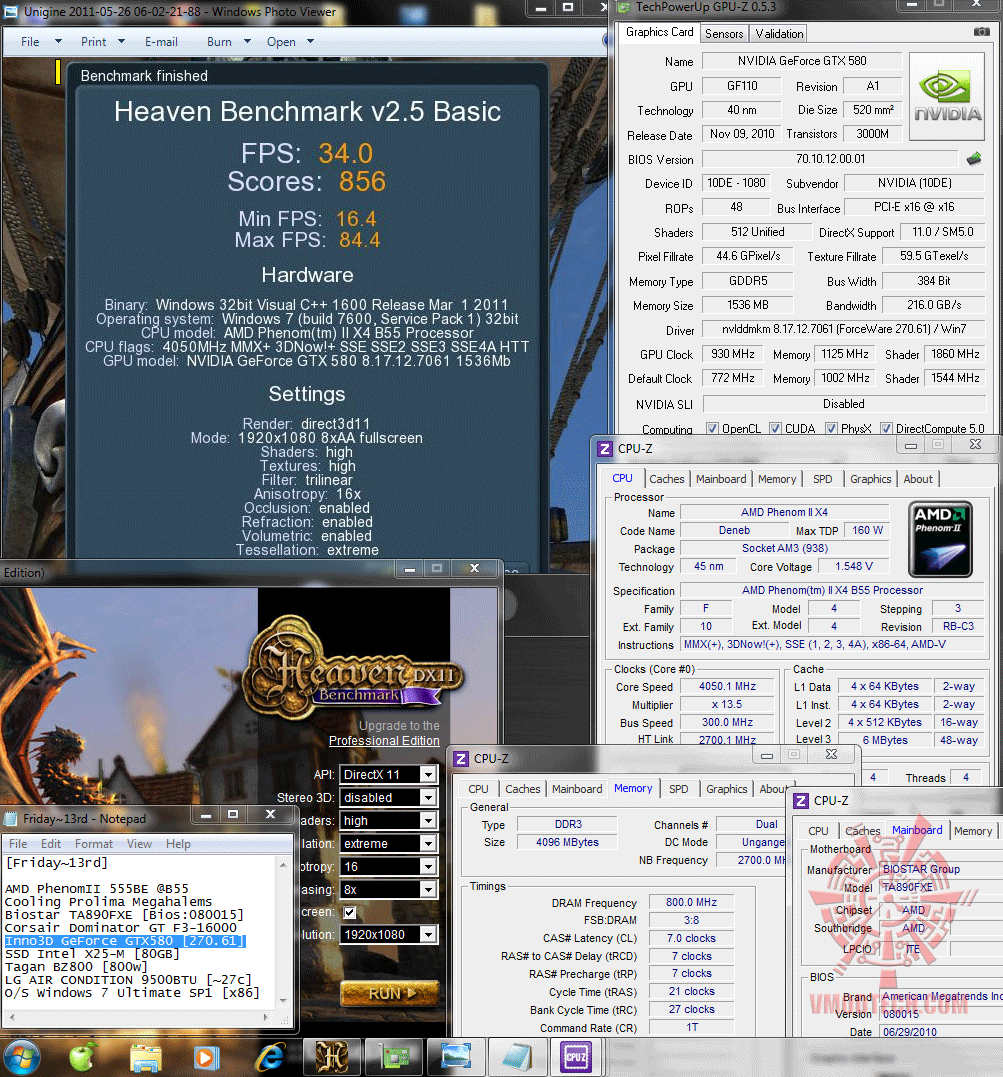Screen dimensions: 1003x1077
Task: Open Notepad Edit menu
Action: (x=51, y=843)
